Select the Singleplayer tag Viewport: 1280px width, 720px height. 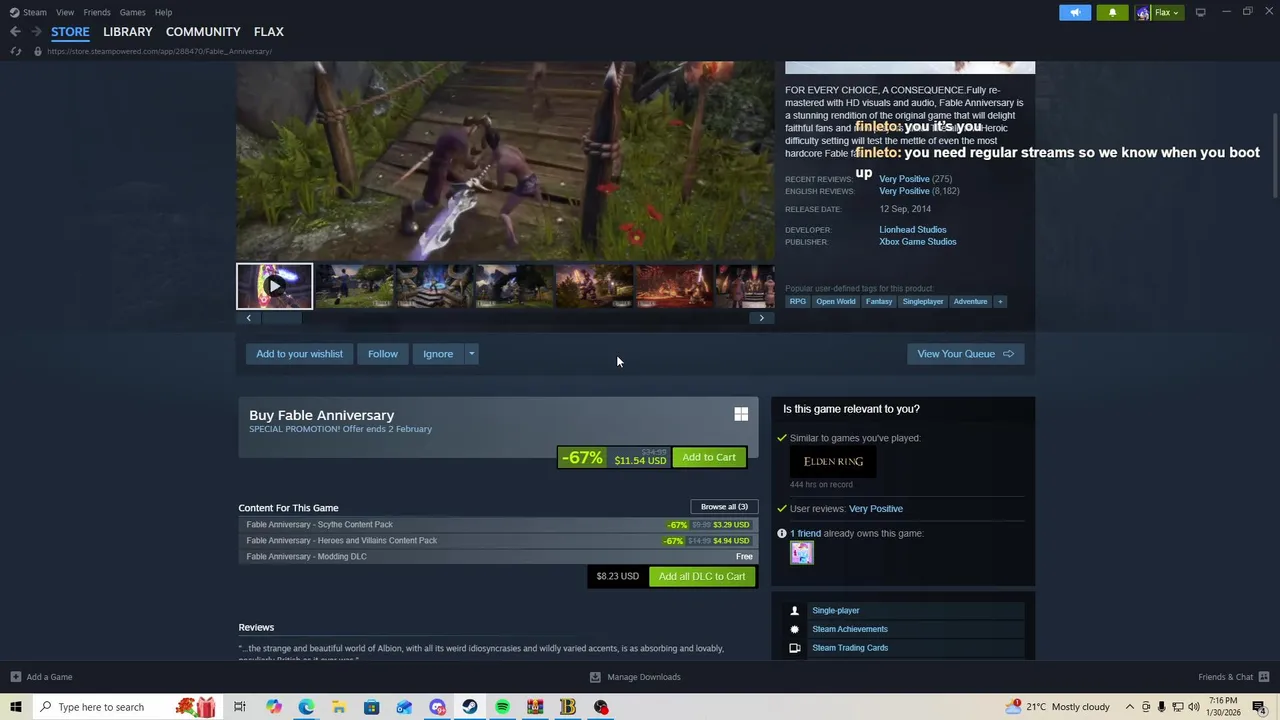pos(922,301)
